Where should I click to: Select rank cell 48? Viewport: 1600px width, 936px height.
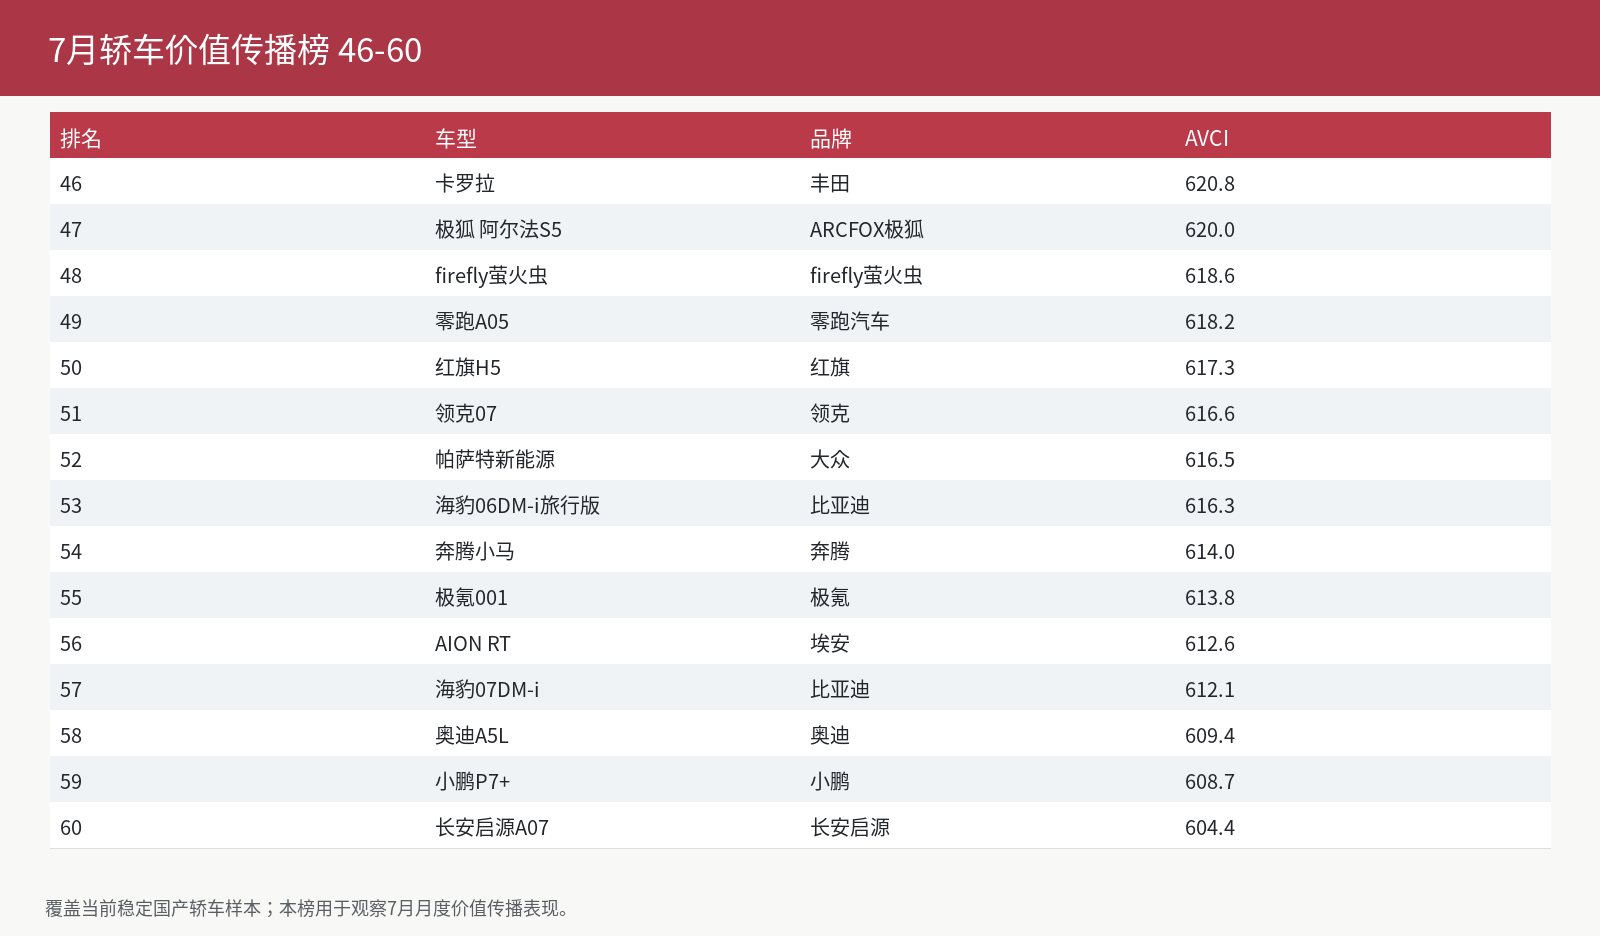coord(71,276)
